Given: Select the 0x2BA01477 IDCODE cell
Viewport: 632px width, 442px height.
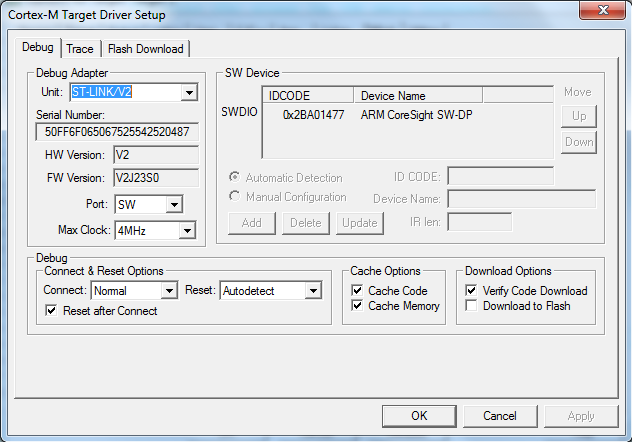Looking at the screenshot, I should click(314, 115).
